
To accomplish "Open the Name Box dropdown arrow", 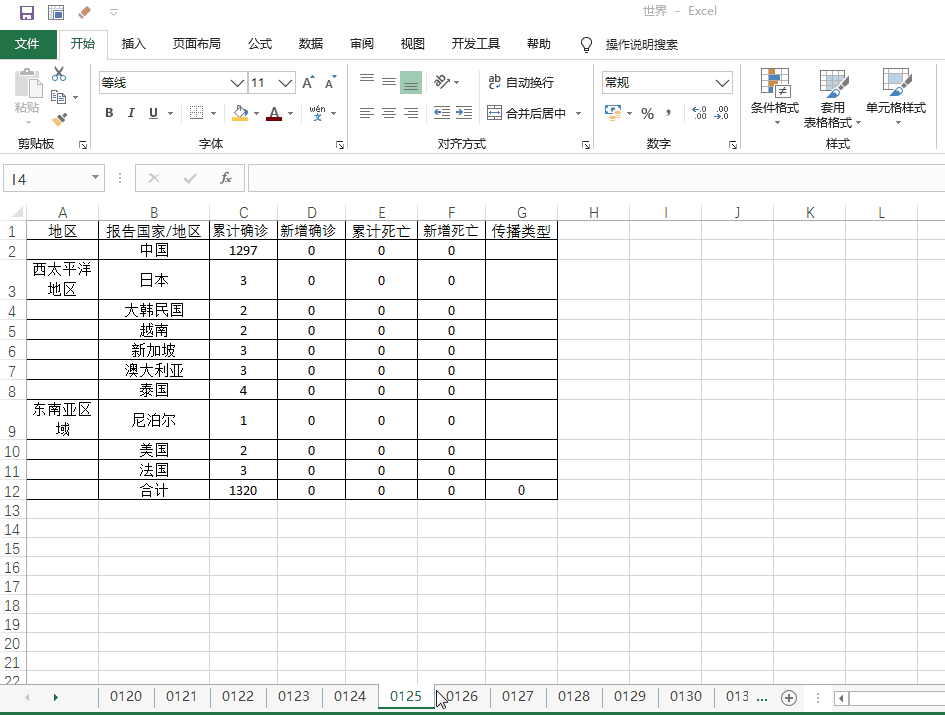I will (96, 178).
